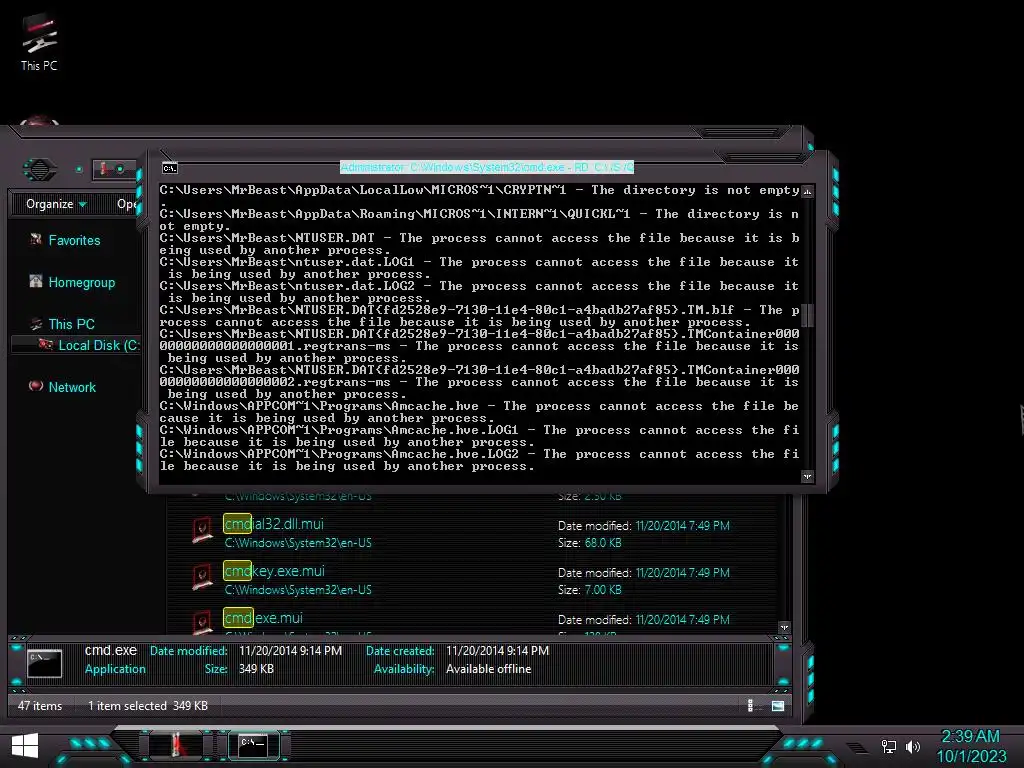Image resolution: width=1024 pixels, height=768 pixels.
Task: Click the cmd window scroll up arrow
Action: coord(807,191)
